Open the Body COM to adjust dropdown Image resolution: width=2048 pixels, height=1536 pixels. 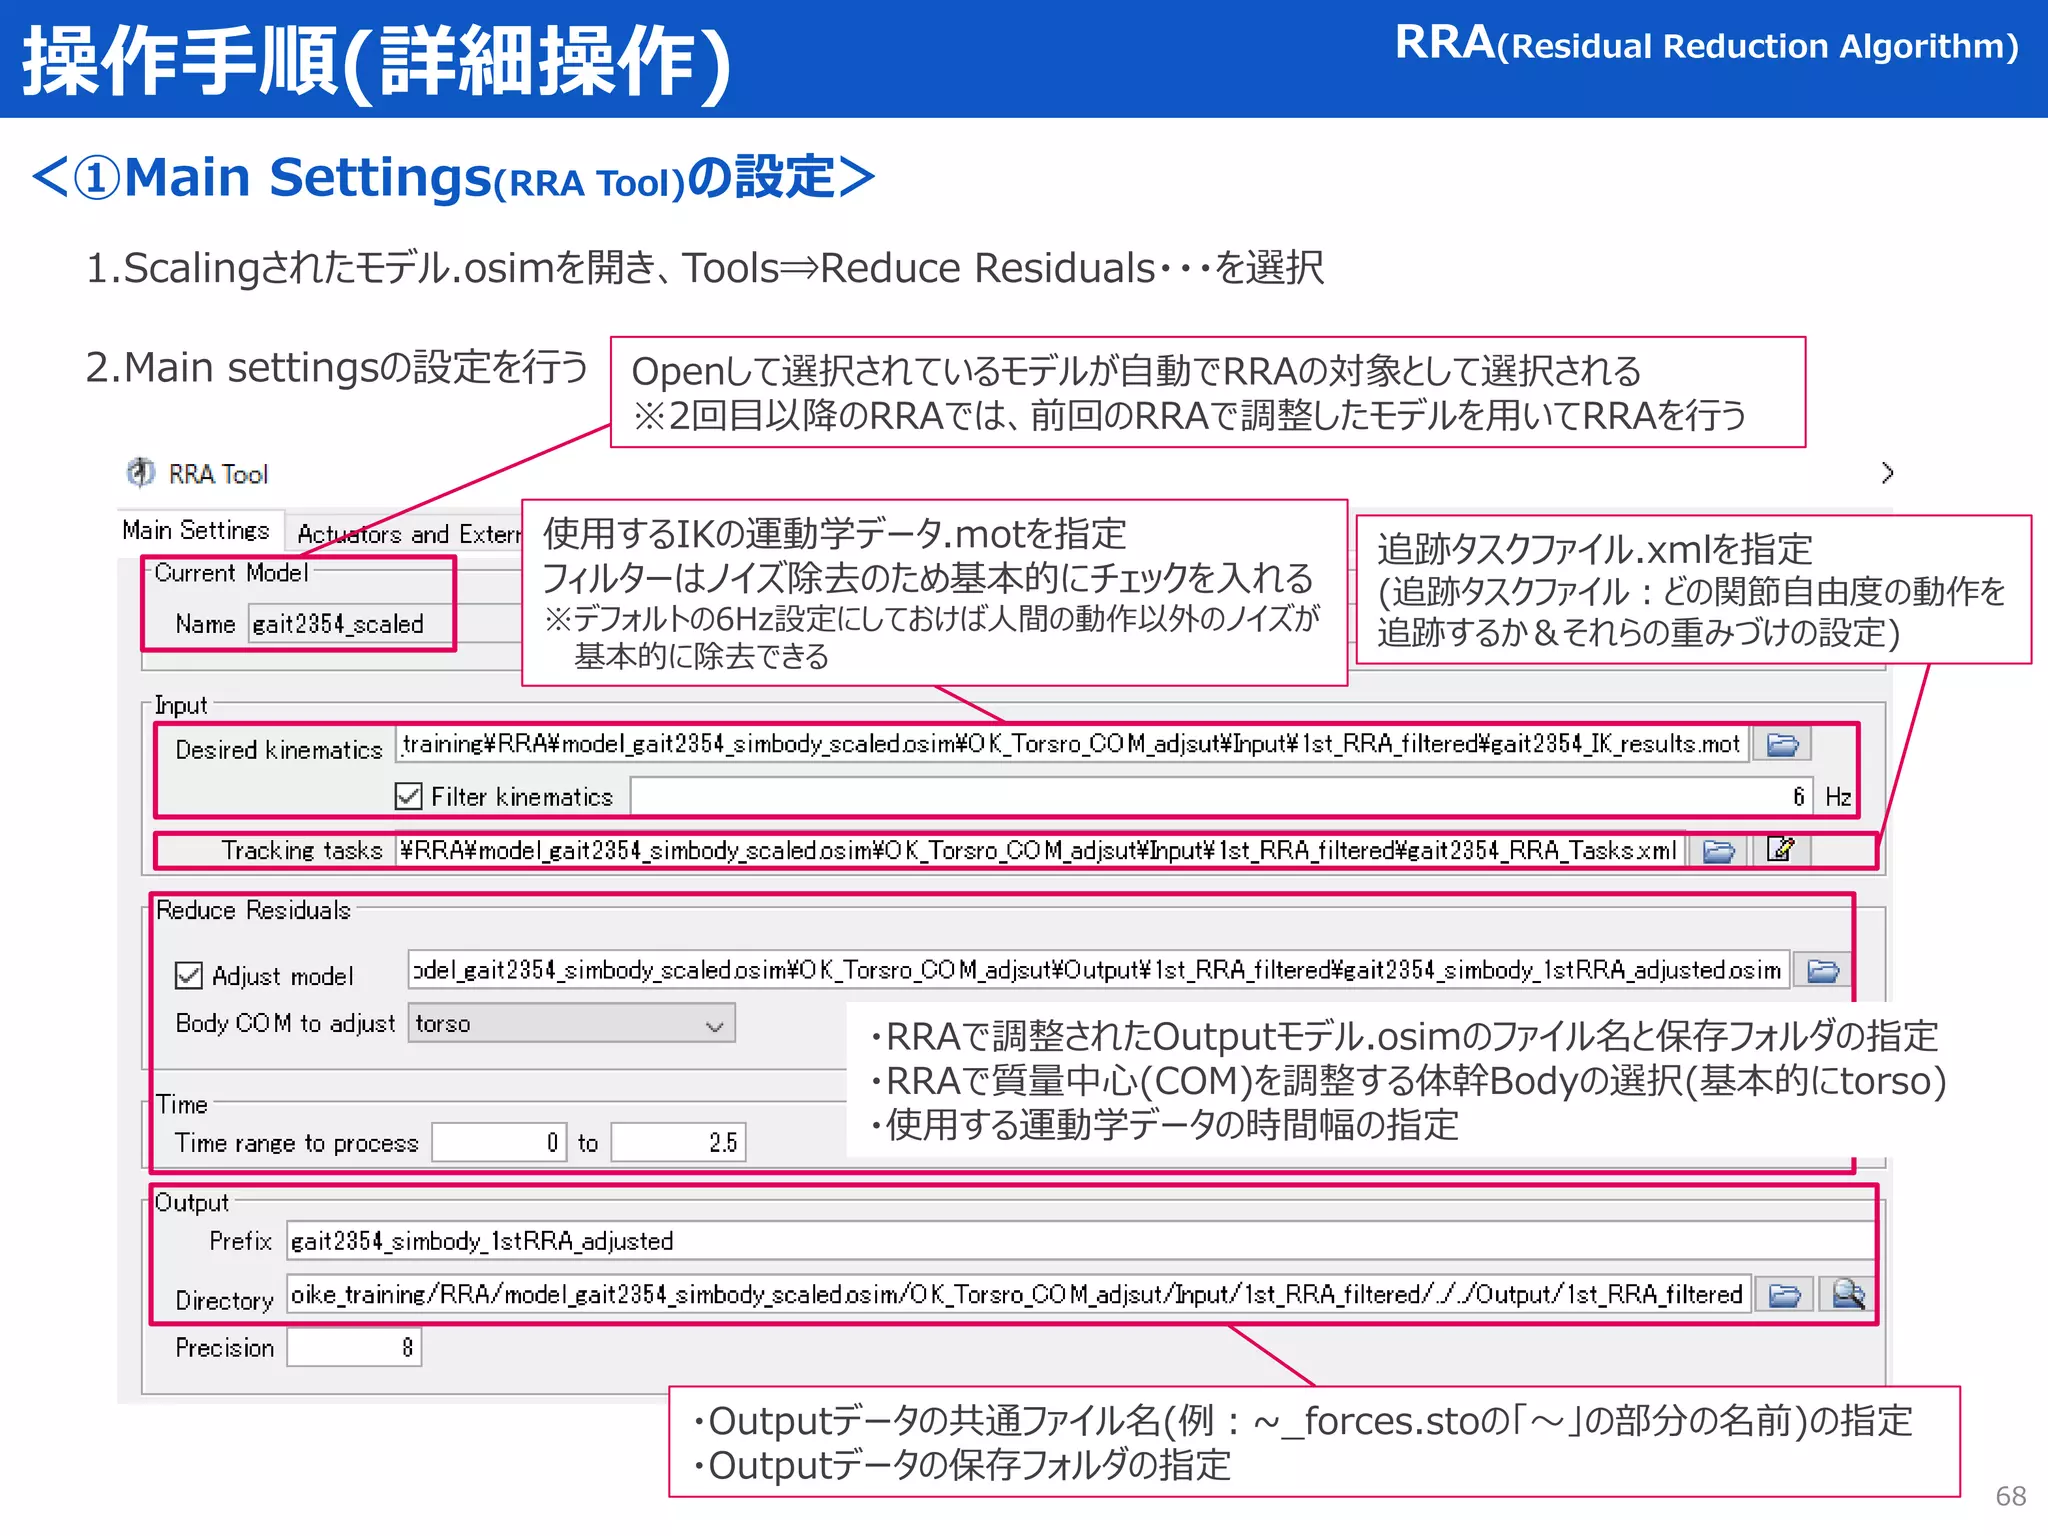pos(571,1024)
